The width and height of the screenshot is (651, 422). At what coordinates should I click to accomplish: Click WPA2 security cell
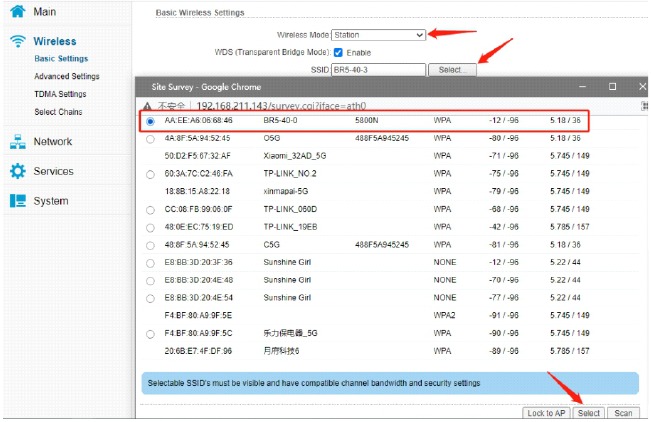coord(444,316)
